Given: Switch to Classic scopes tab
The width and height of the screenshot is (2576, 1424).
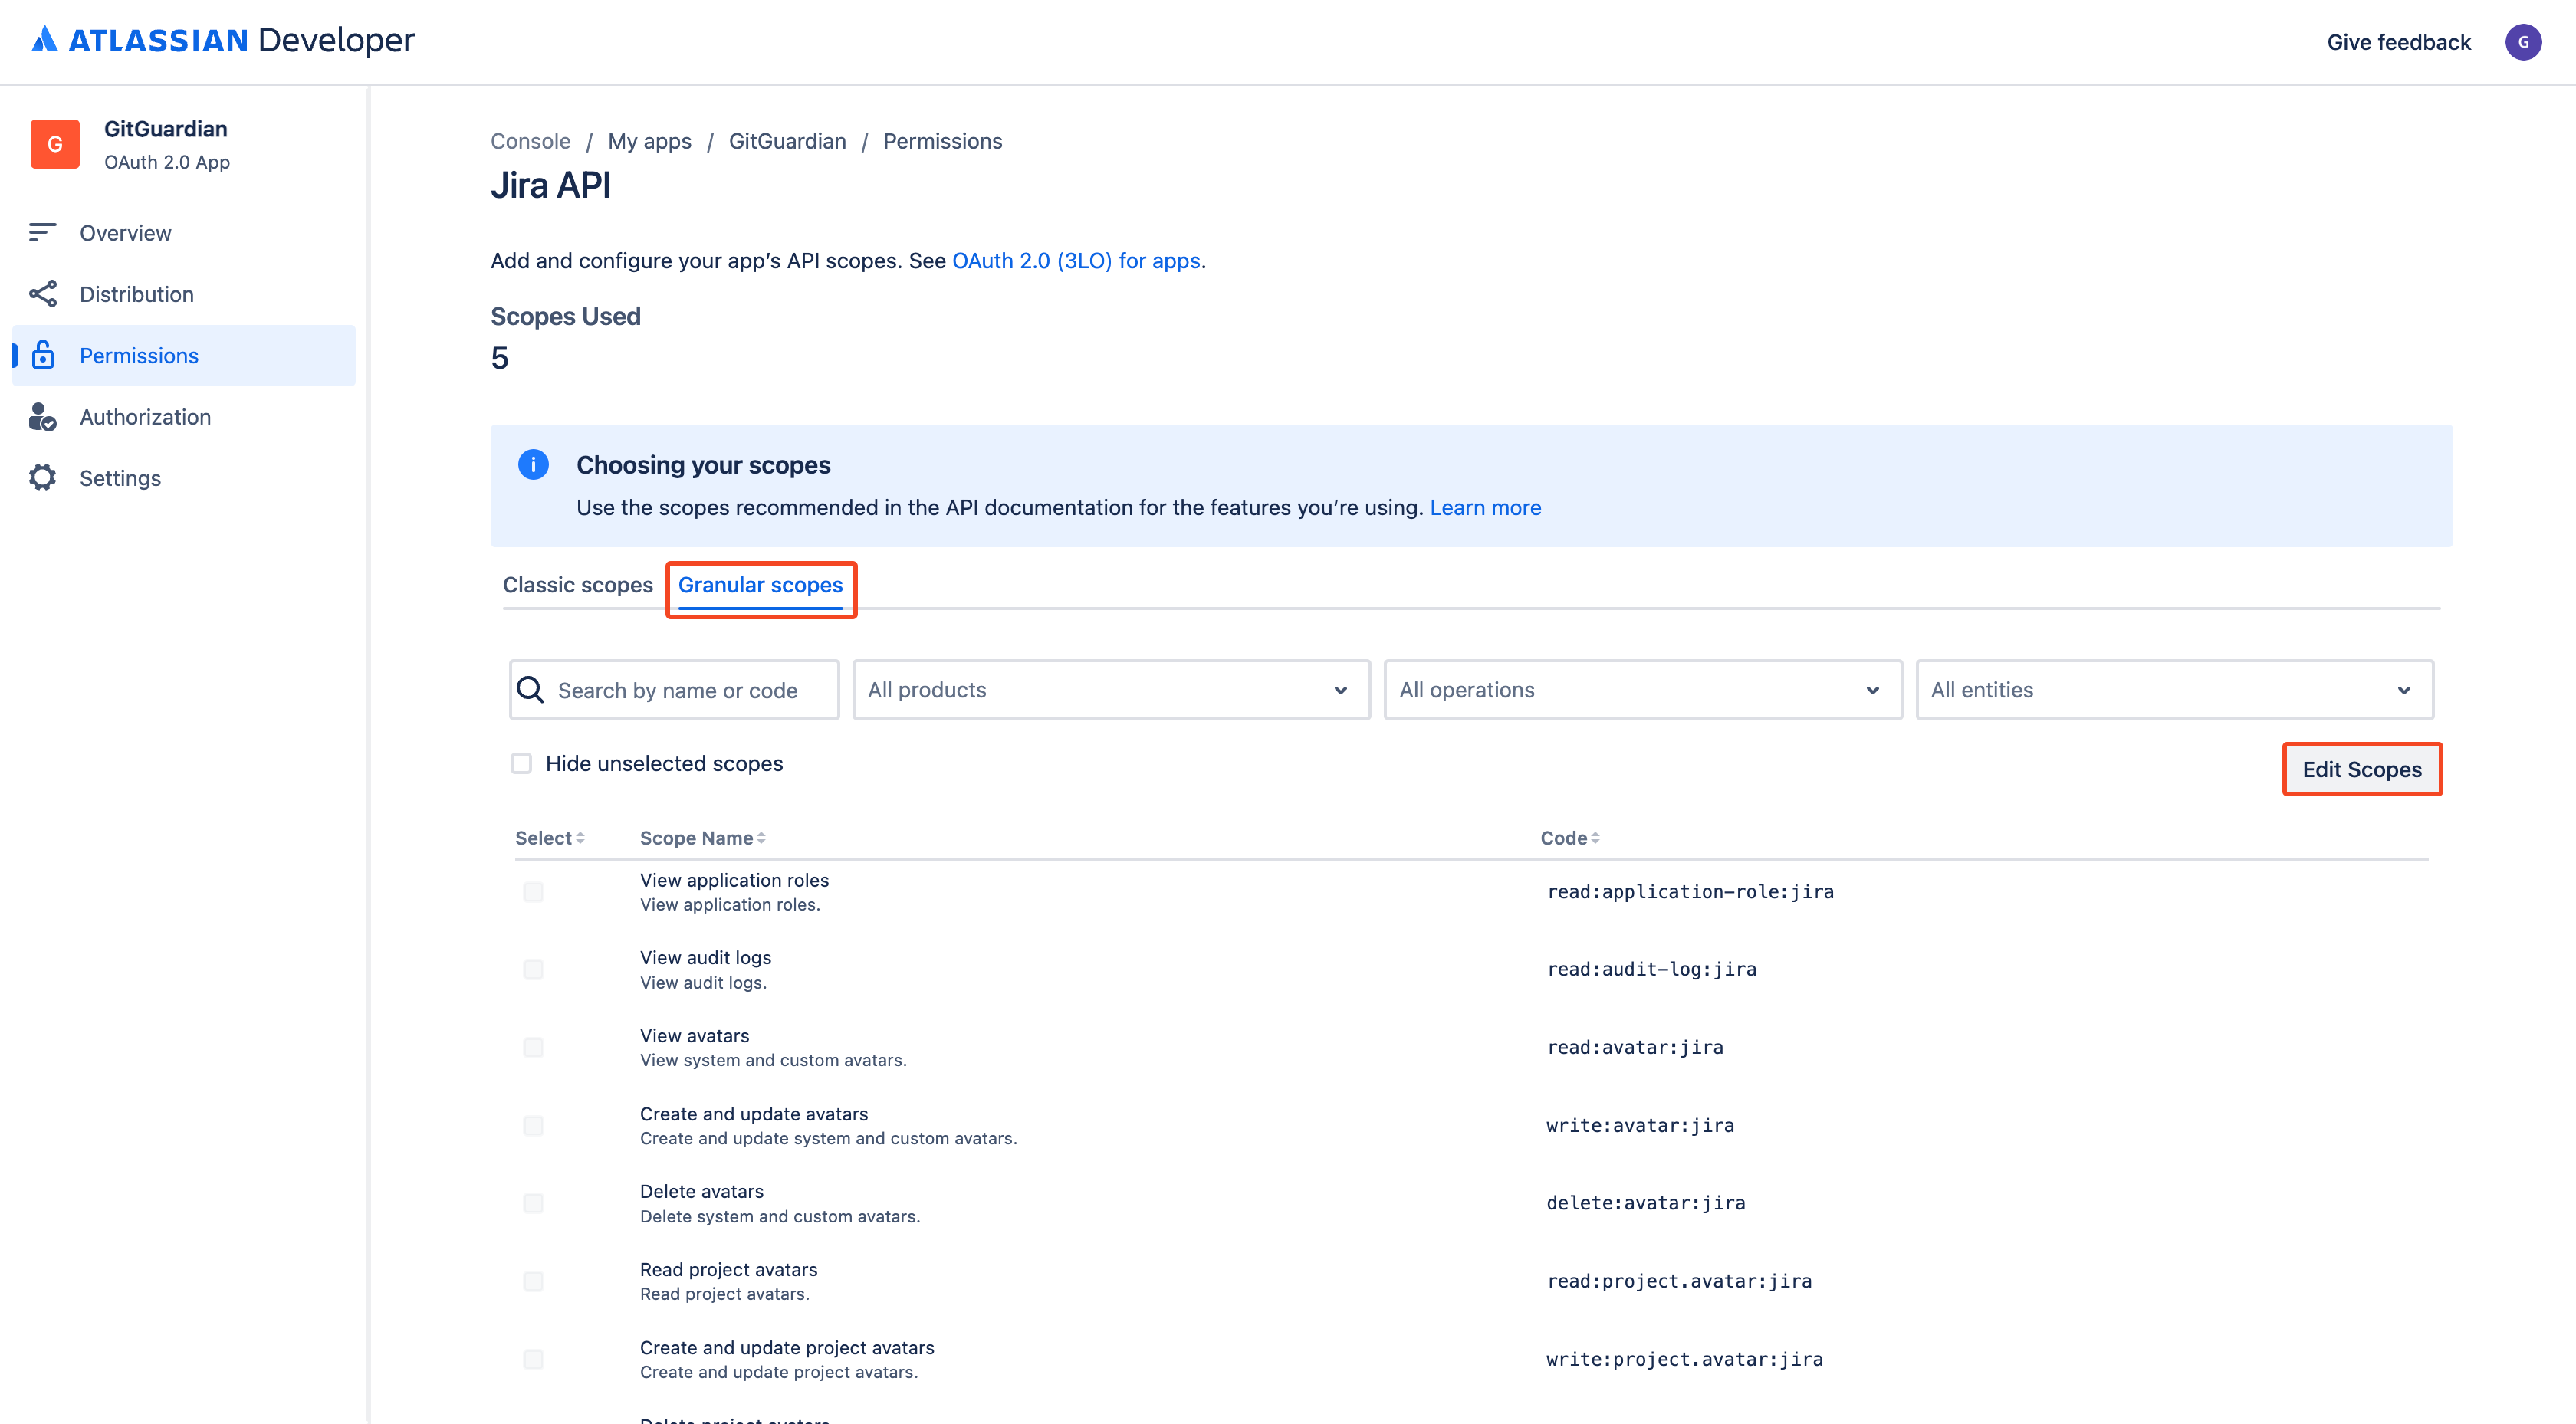Looking at the screenshot, I should (577, 585).
